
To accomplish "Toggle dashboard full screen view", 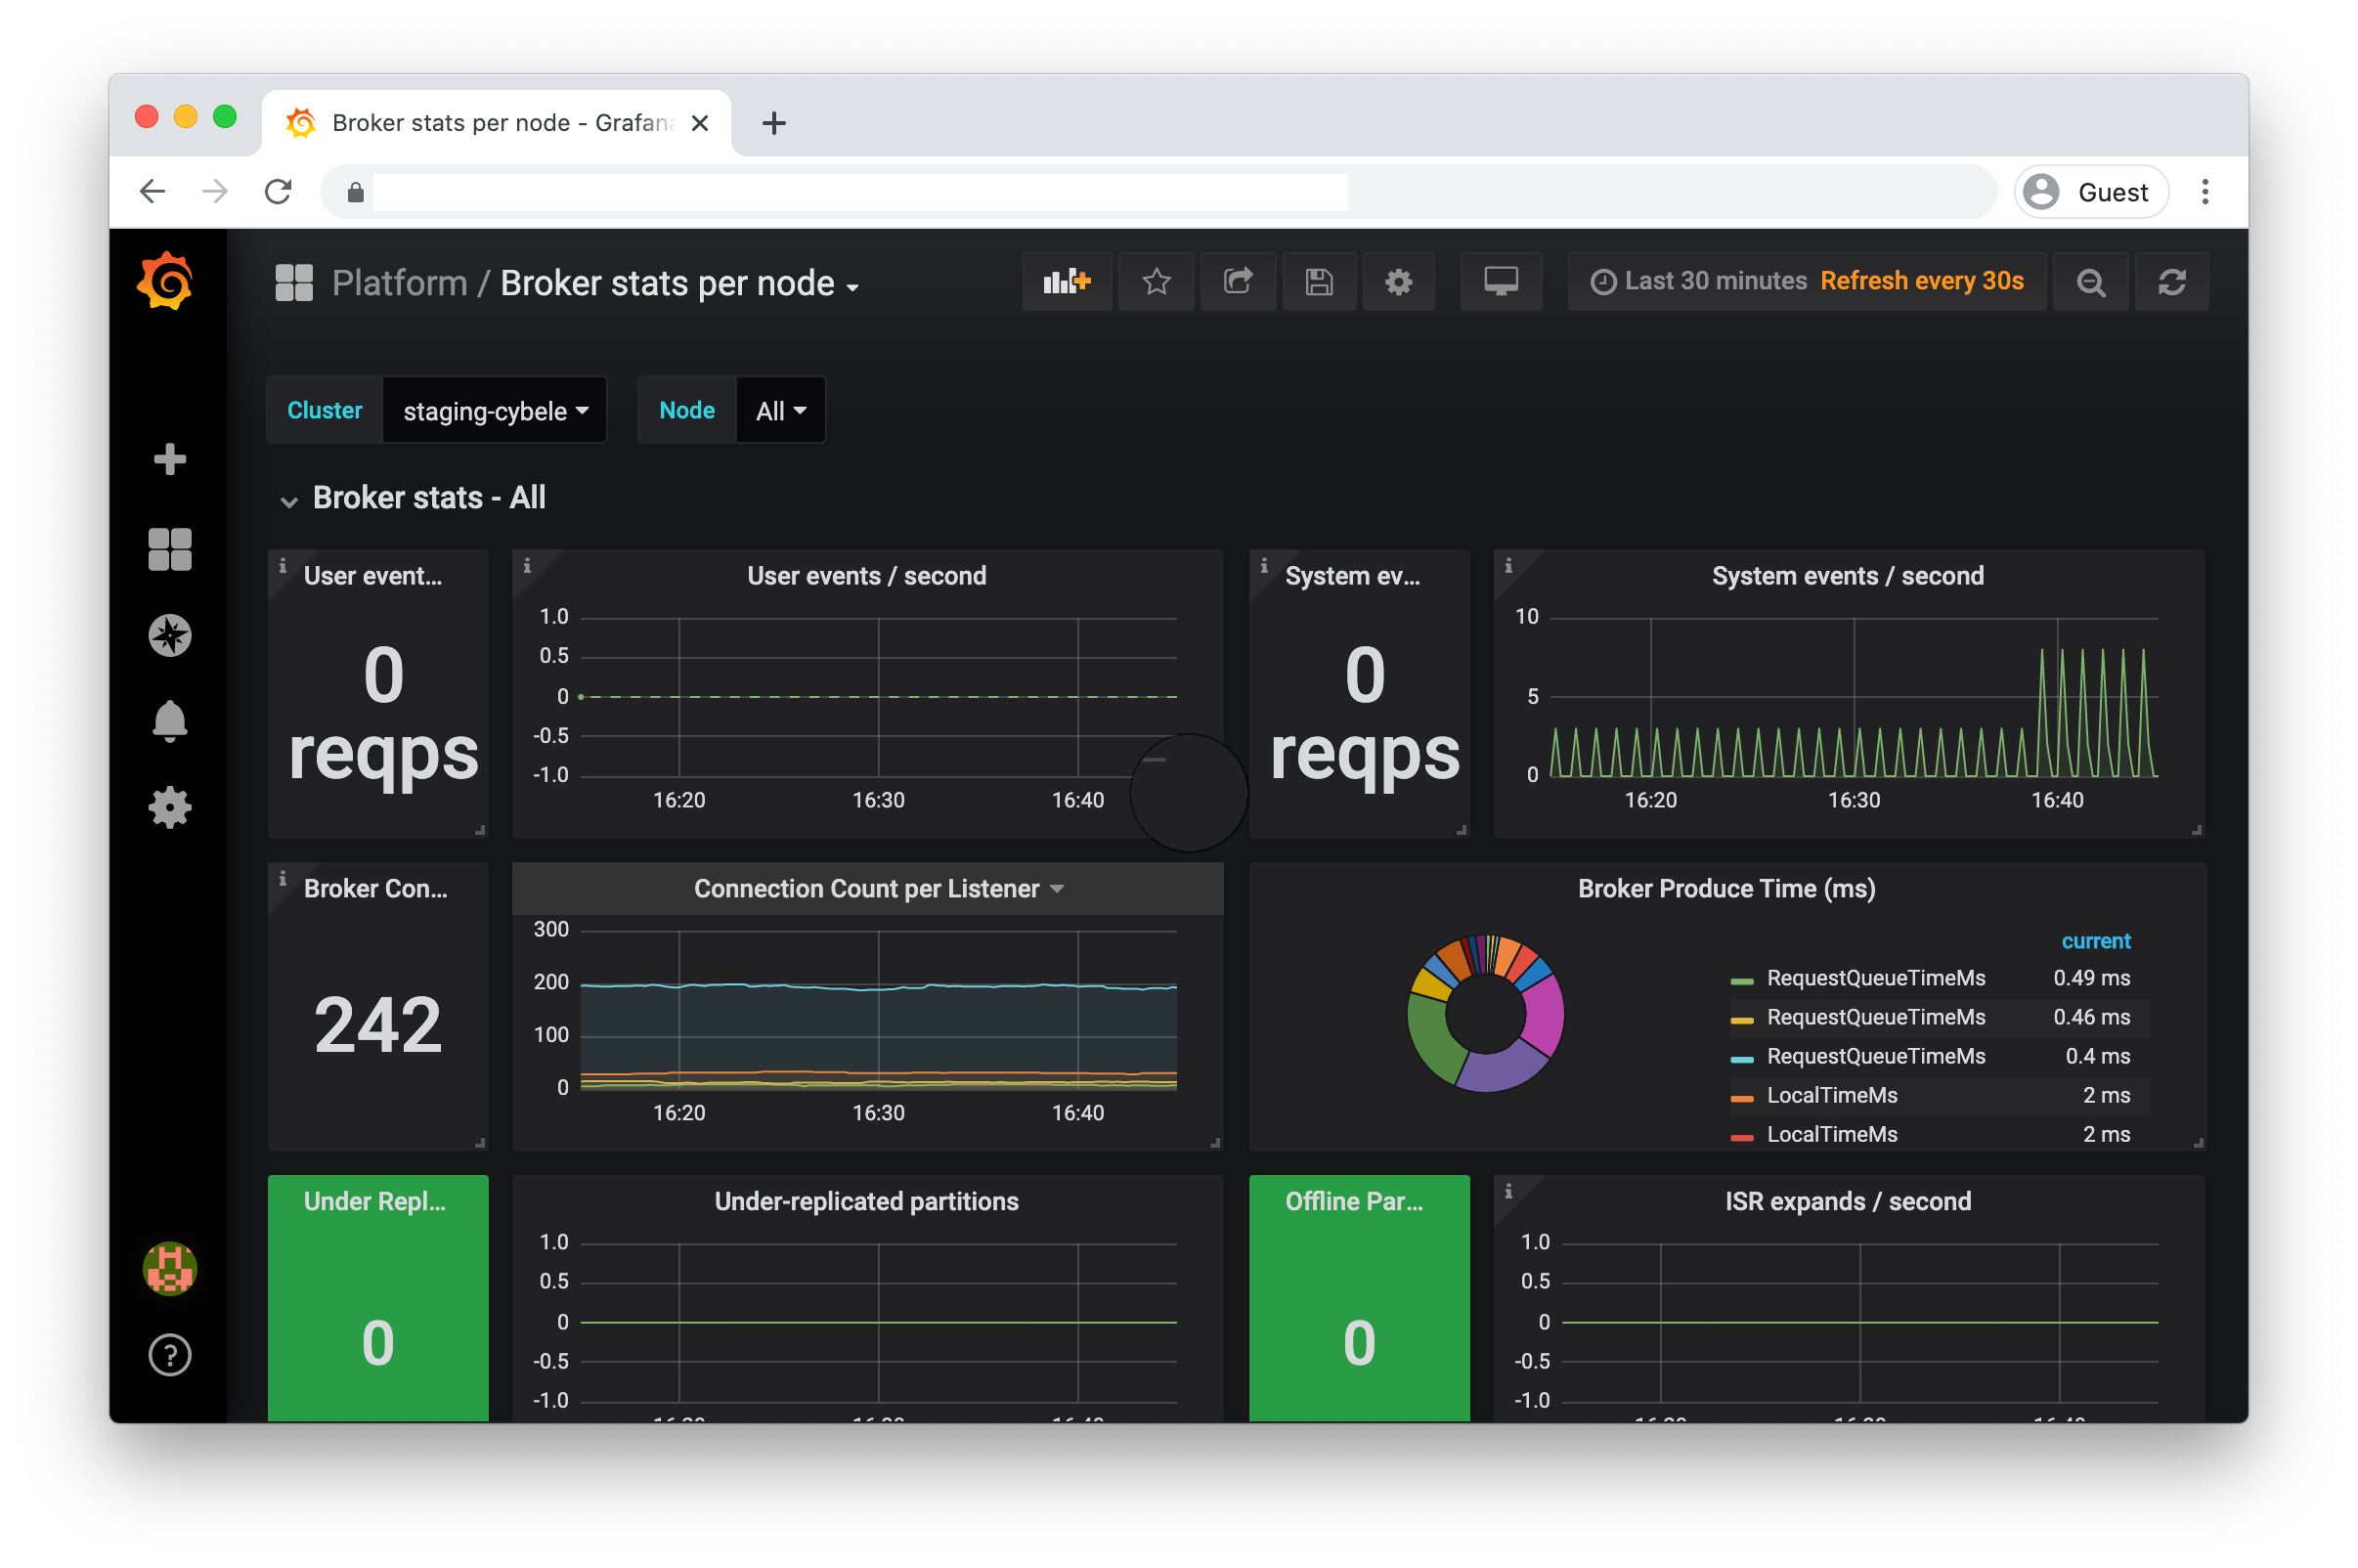I will (1501, 280).
